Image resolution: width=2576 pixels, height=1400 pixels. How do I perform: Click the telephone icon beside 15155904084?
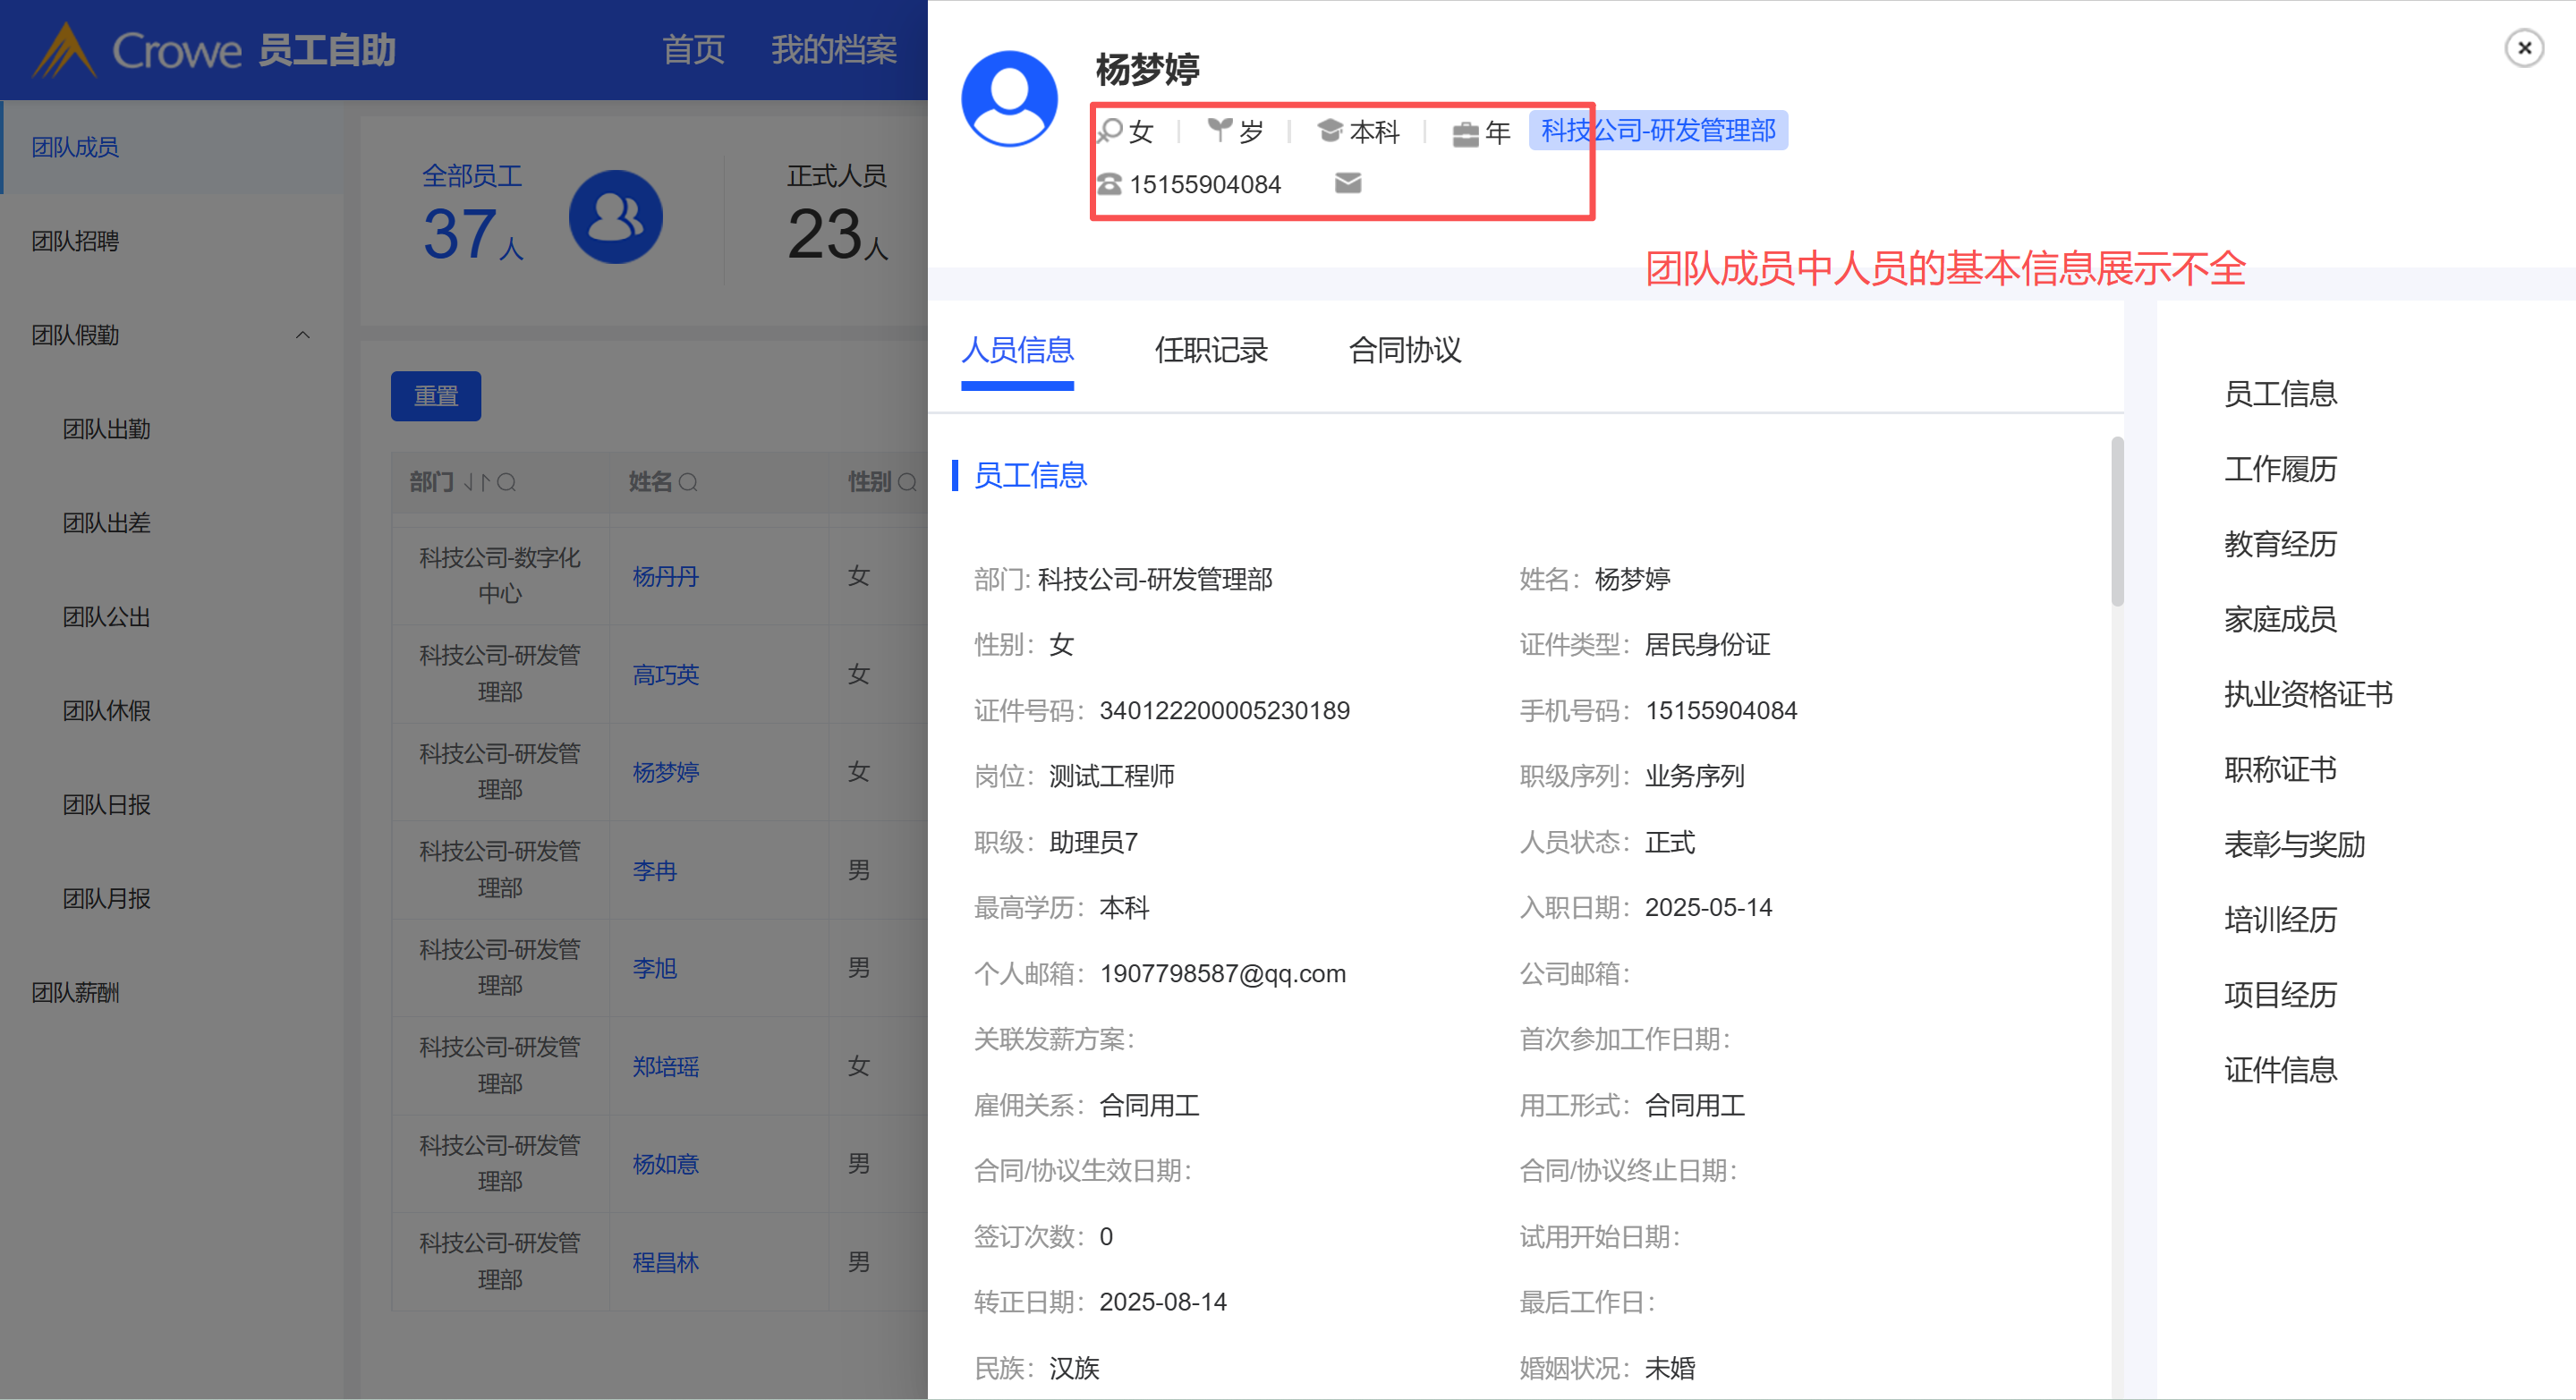(x=1110, y=184)
